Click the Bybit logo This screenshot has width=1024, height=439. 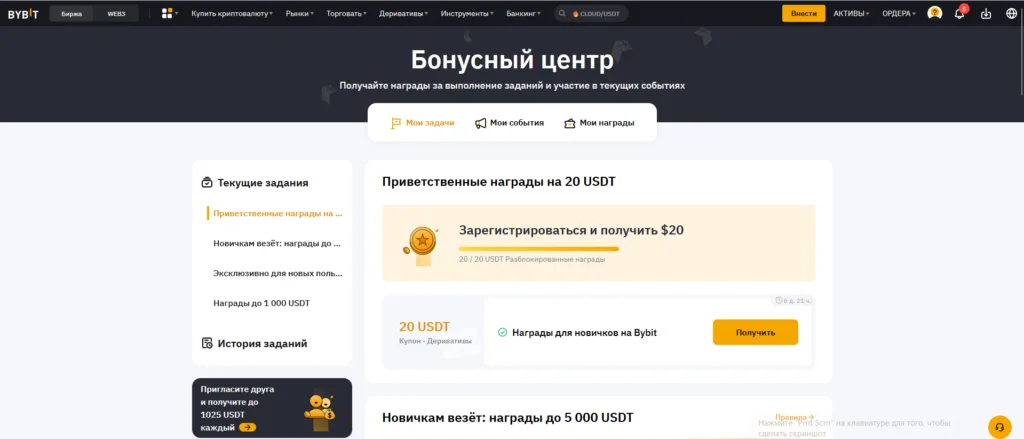24,13
